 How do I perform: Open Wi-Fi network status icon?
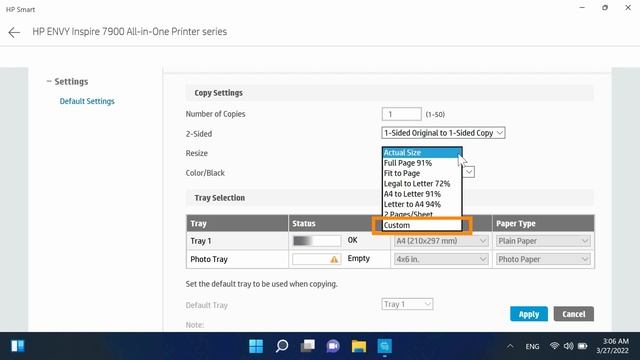(554, 346)
